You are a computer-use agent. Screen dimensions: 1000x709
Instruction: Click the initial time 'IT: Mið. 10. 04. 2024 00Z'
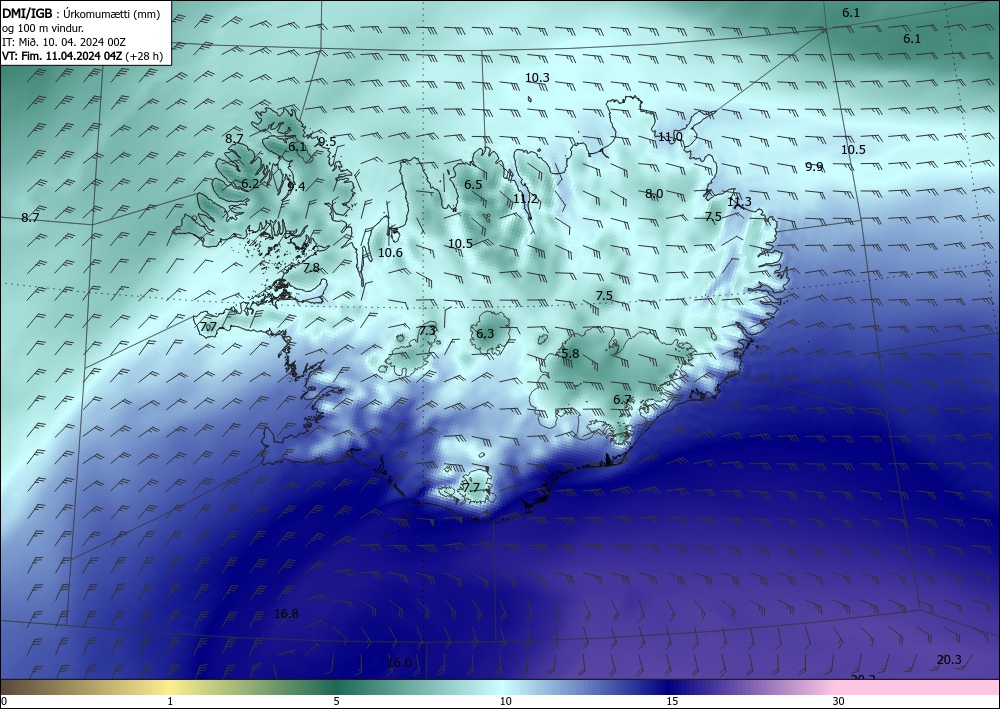point(64,41)
